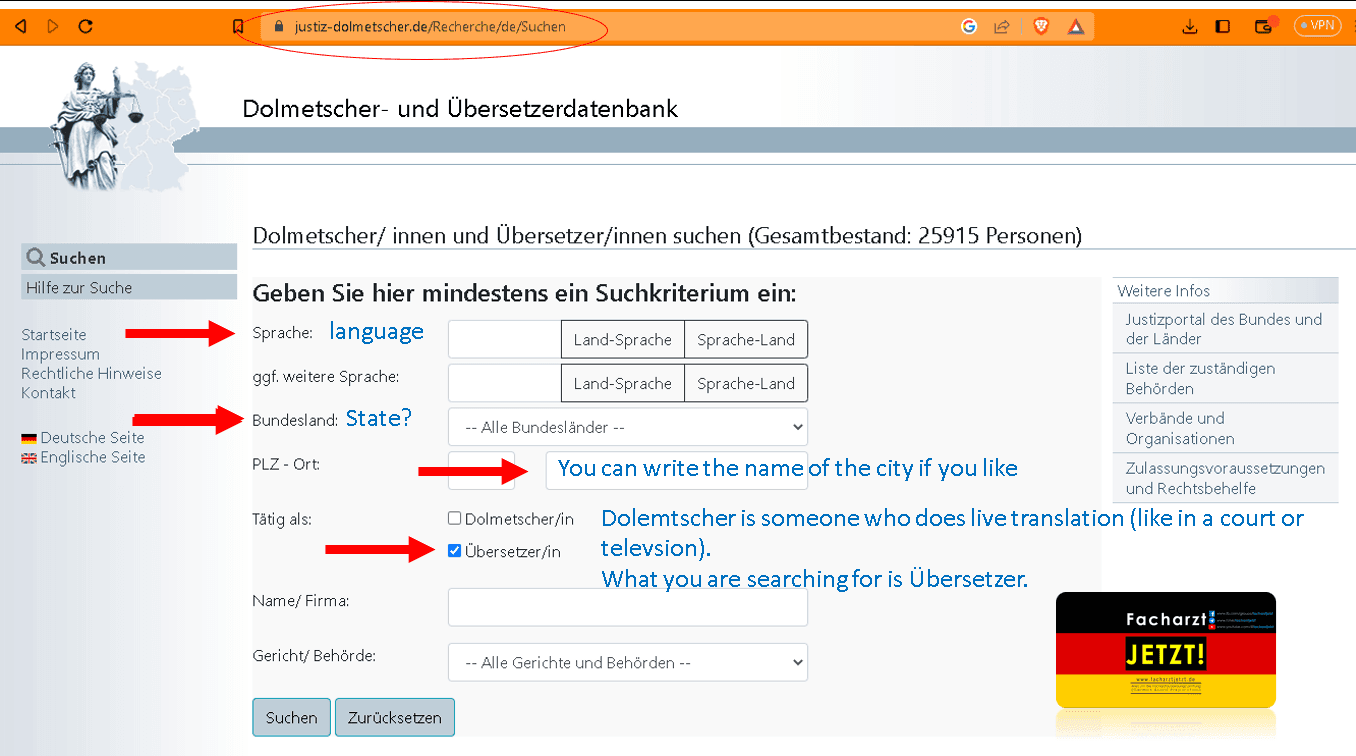The image size is (1356, 756).
Task: Reload the page with the refresh icon
Action: pyautogui.click(x=85, y=27)
